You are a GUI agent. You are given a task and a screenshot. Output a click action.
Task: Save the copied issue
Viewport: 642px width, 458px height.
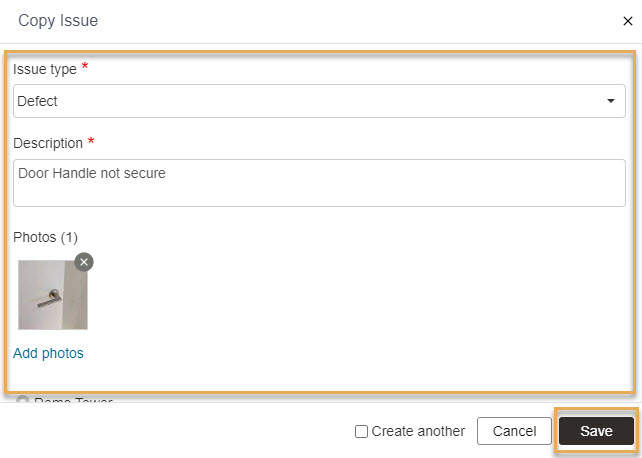coord(596,431)
